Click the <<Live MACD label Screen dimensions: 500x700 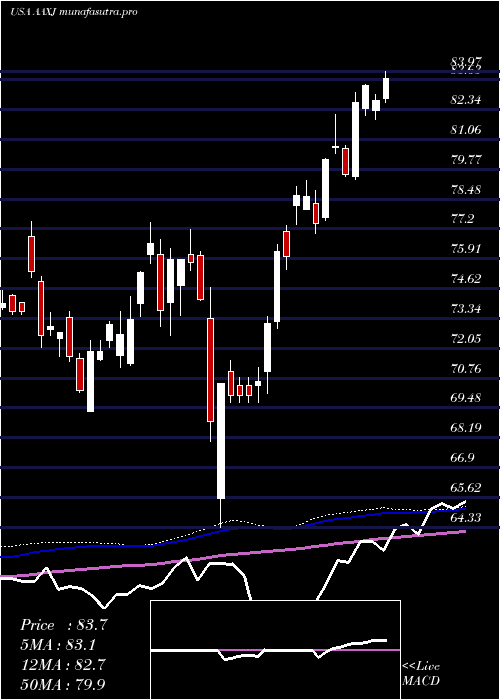click(421, 674)
